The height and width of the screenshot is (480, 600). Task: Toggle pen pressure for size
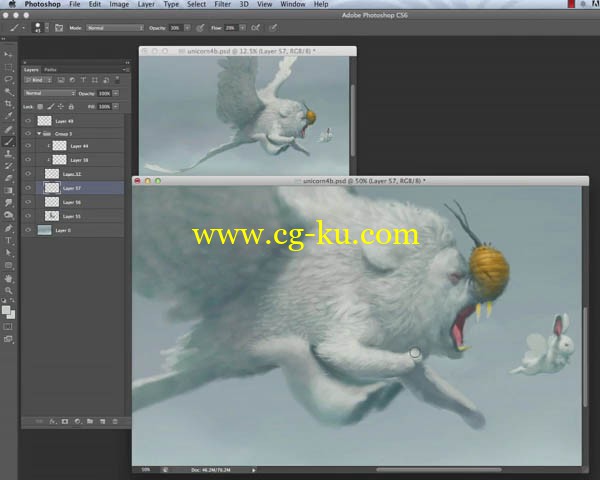(273, 28)
